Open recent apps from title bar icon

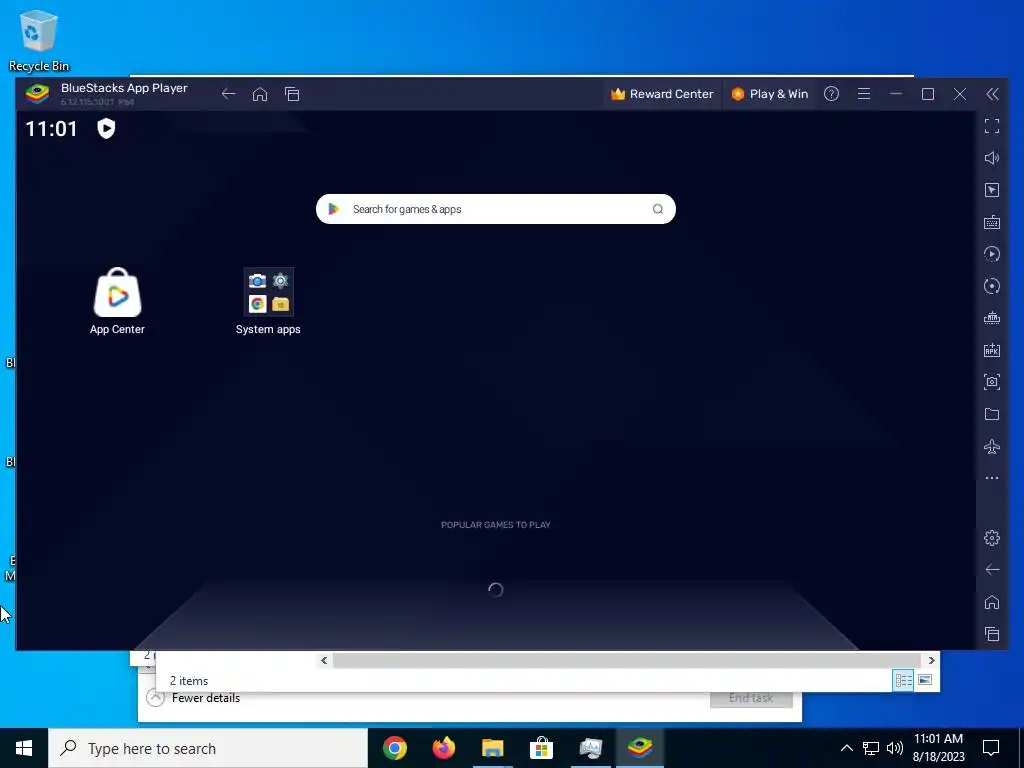click(x=292, y=94)
